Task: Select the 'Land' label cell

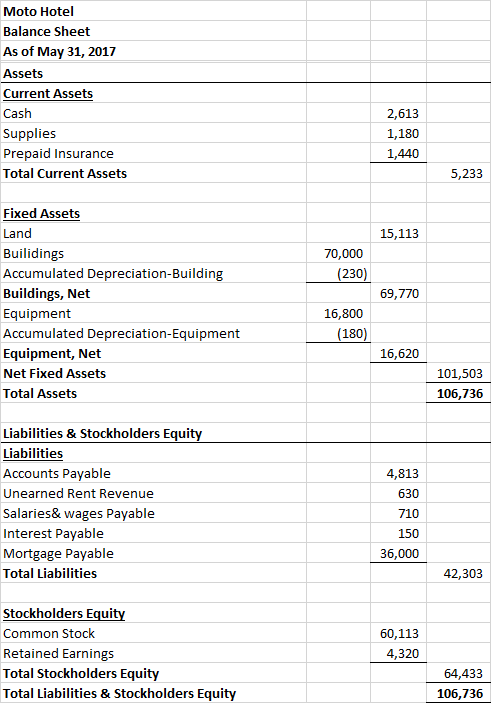Action: click(x=17, y=234)
